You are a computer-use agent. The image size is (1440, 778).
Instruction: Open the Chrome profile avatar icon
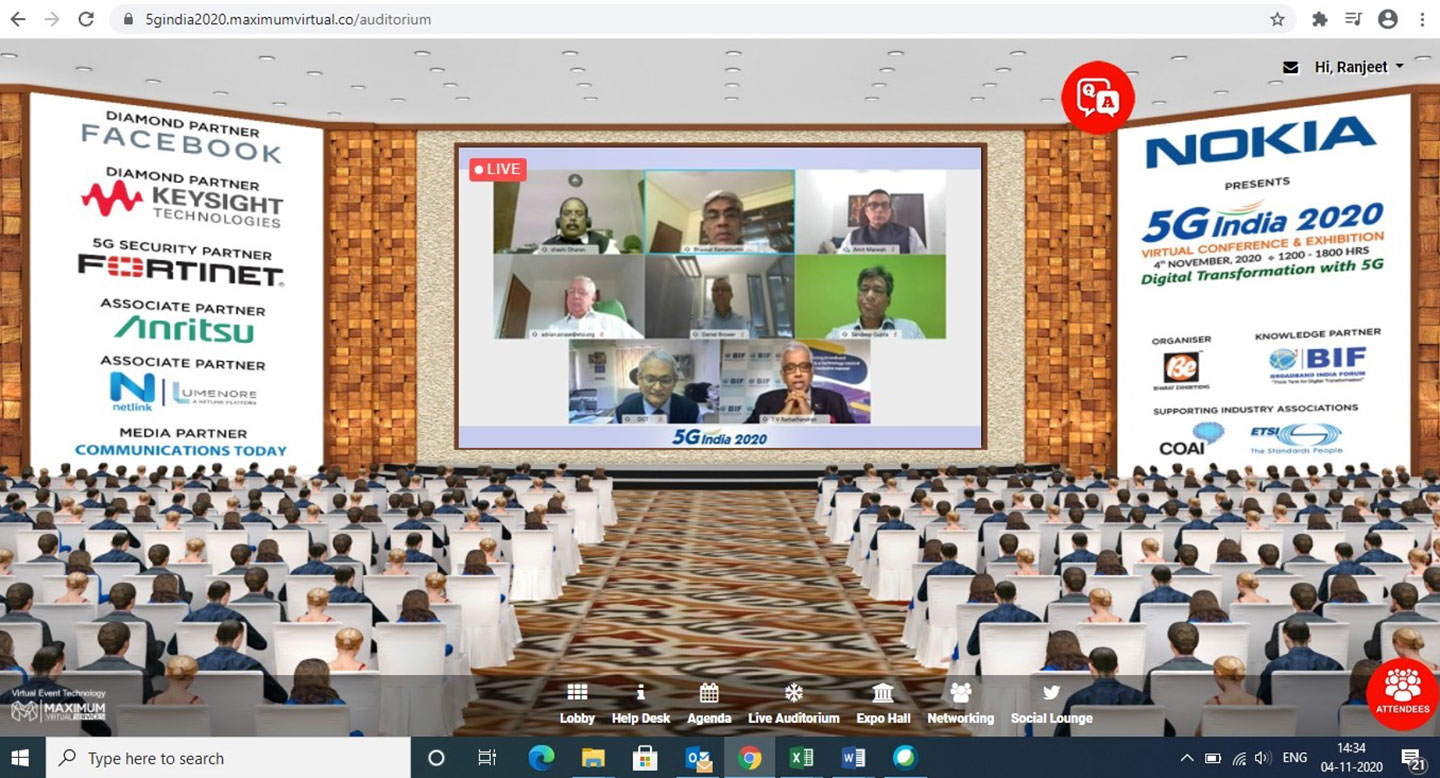pos(1387,19)
